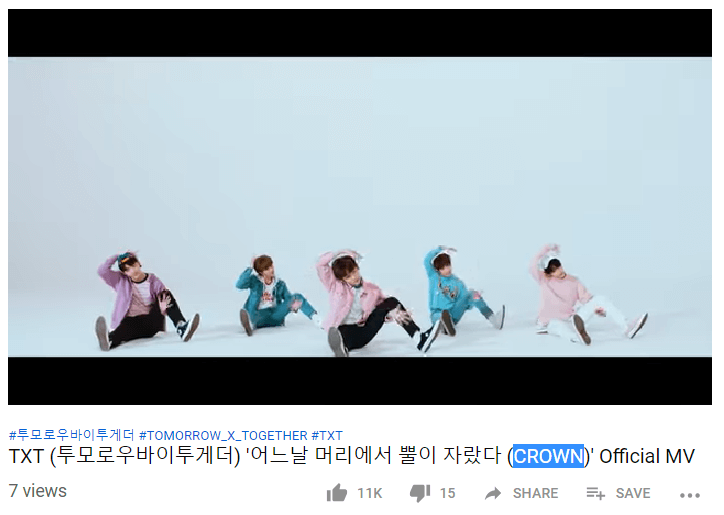Click the top black letterbox bar of video
Screen dimensions: 724x515
[360, 33]
